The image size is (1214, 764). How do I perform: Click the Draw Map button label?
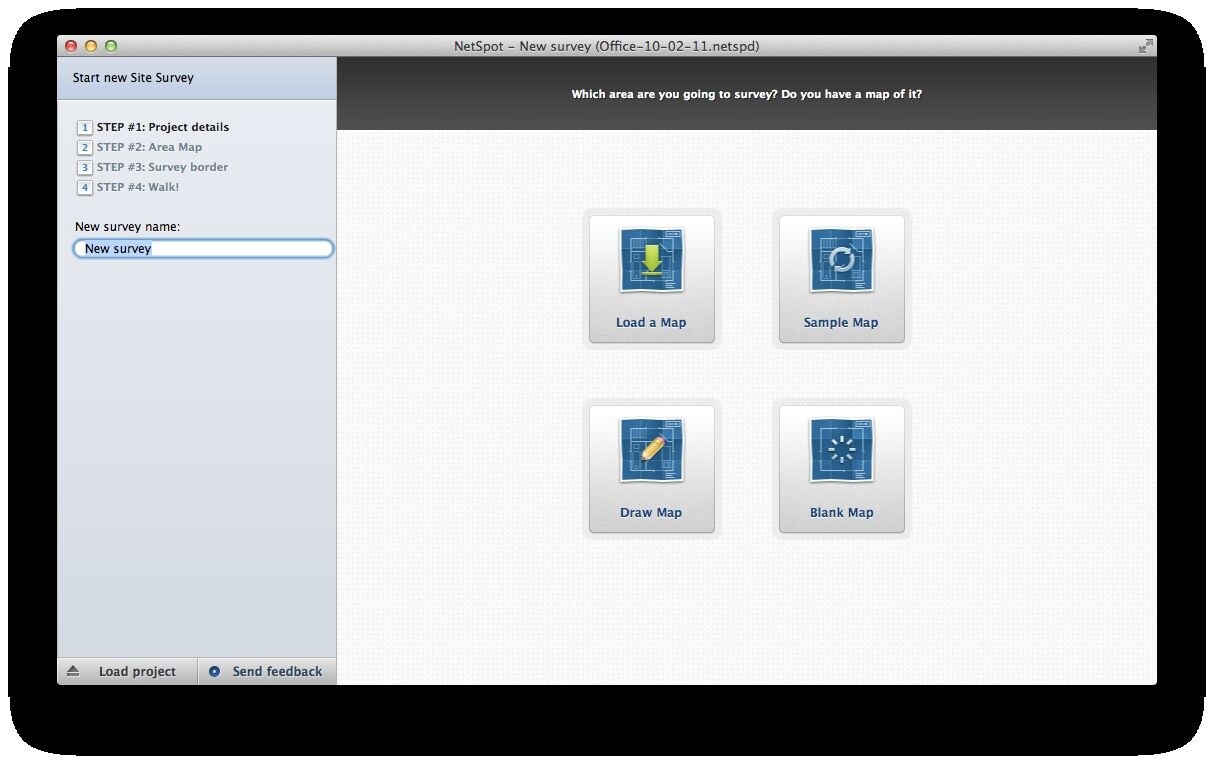click(651, 513)
